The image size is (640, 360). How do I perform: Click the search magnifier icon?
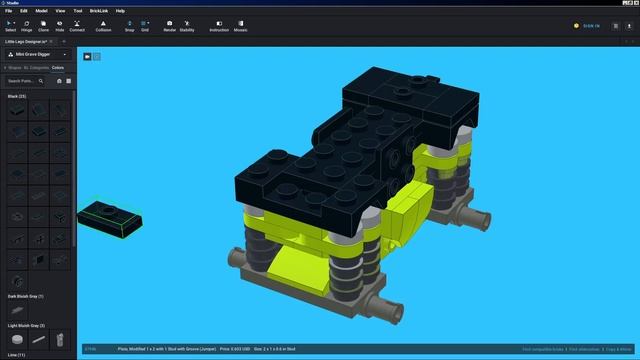tap(41, 81)
